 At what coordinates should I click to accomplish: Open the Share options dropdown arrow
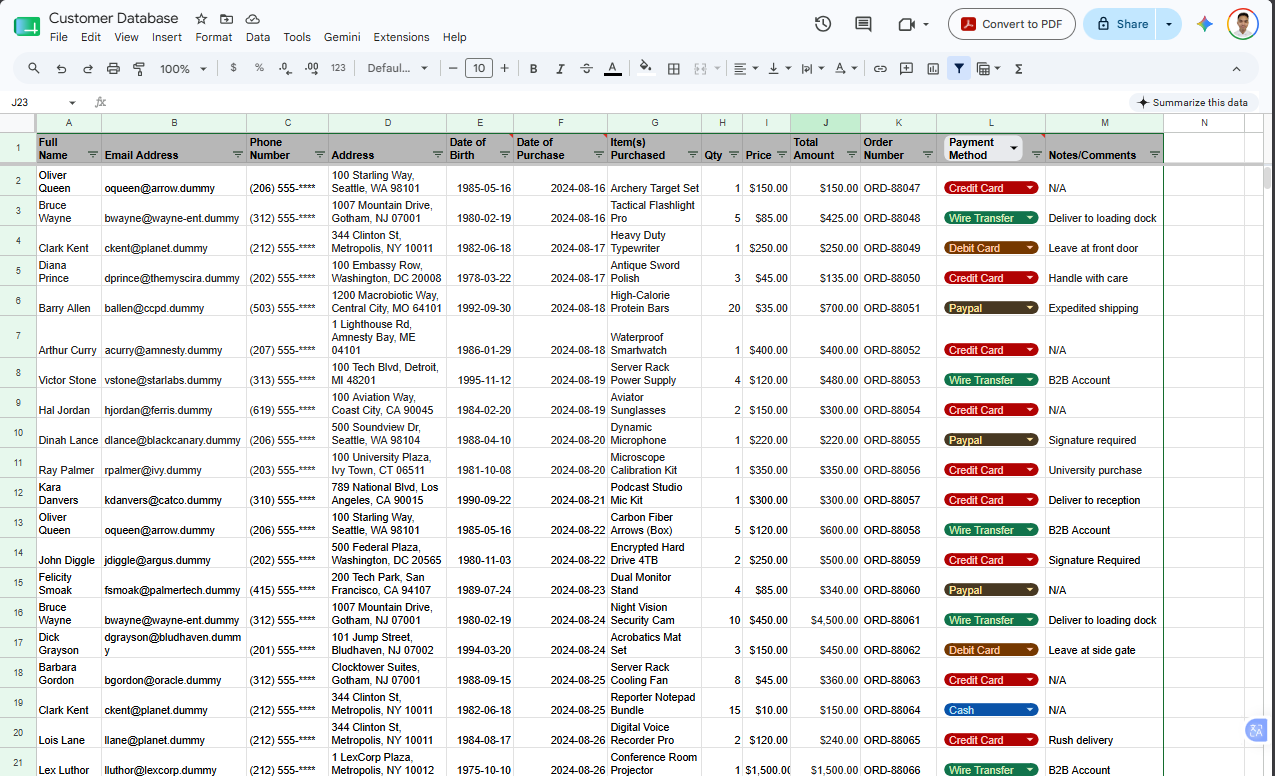click(1168, 24)
